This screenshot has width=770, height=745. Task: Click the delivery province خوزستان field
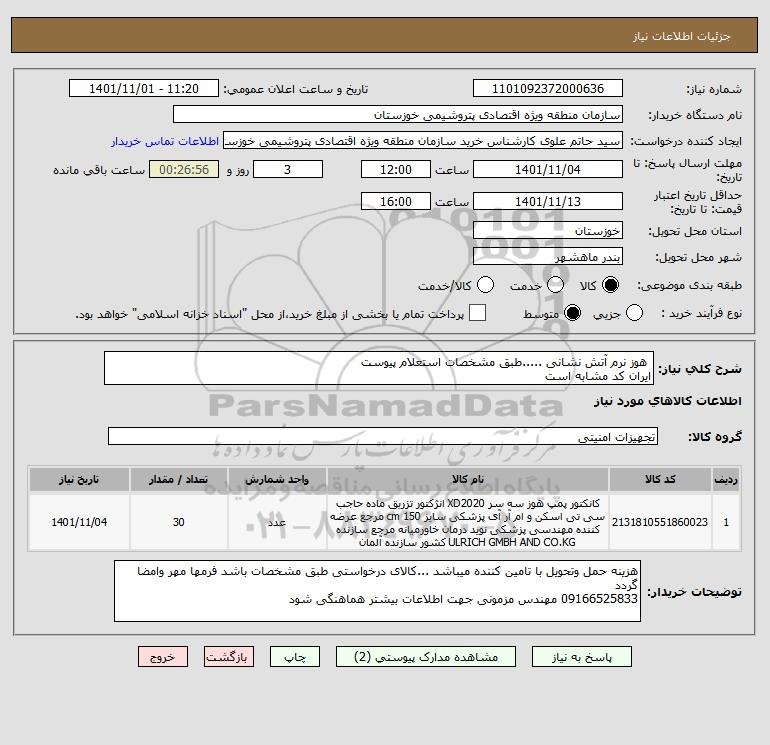(548, 230)
